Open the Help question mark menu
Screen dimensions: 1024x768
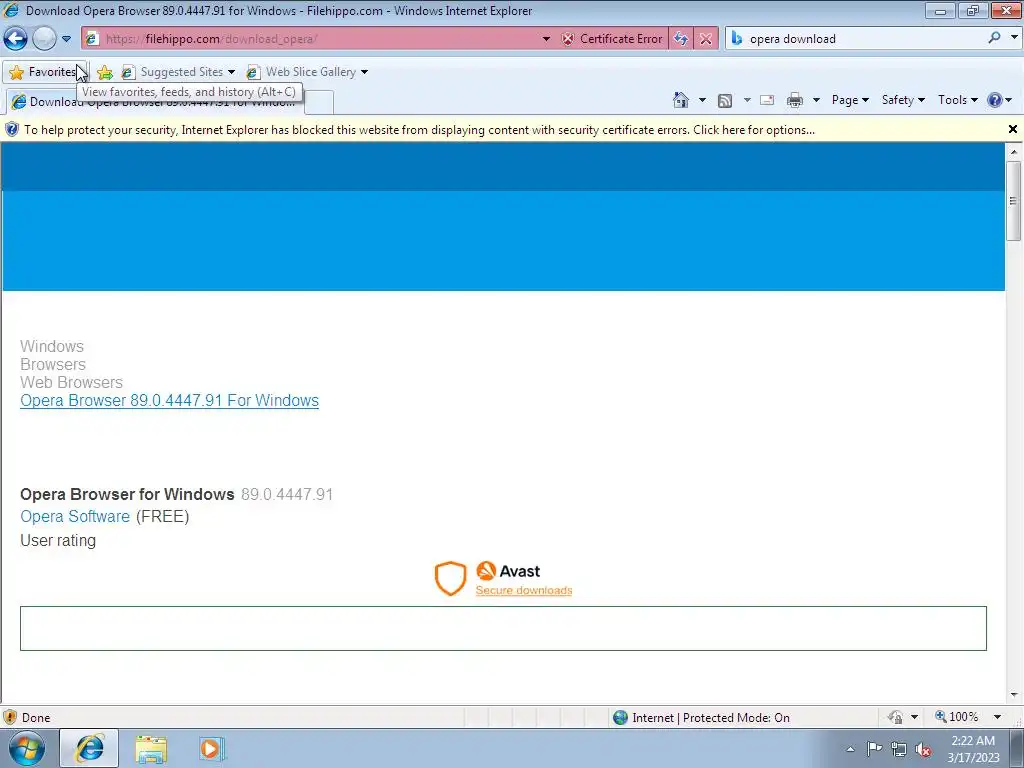[x=1000, y=100]
